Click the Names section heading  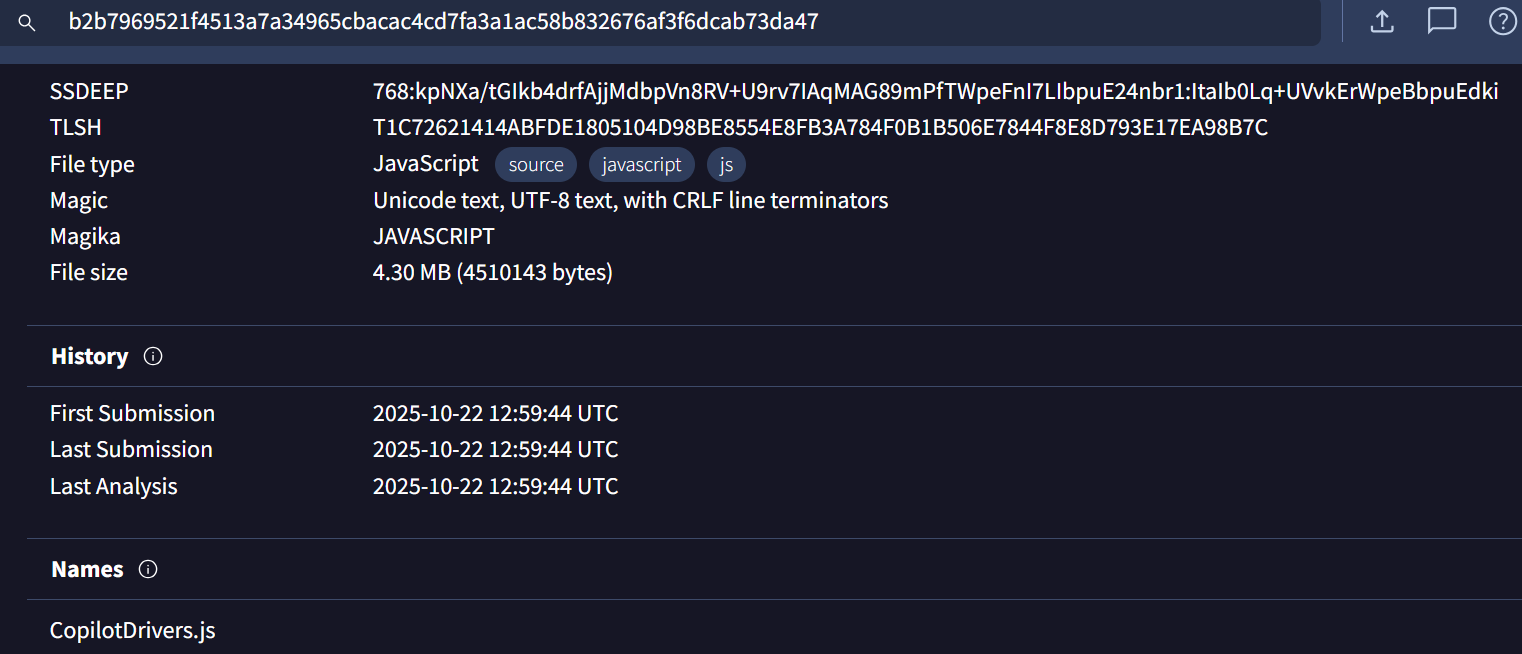[87, 569]
